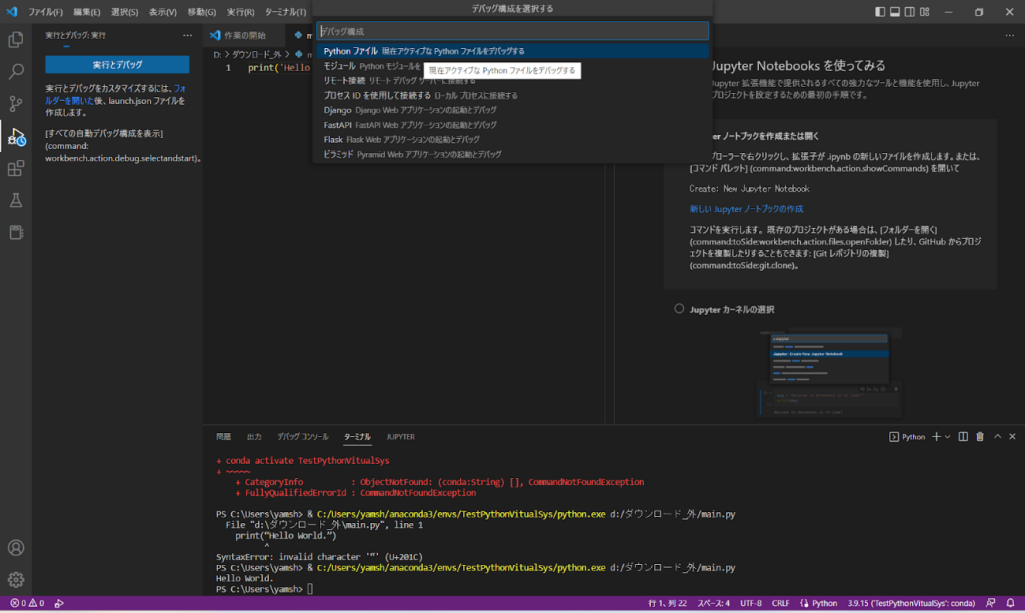Split the terminal panel
Viewport: 1025px width, 613px height.
pos(963,437)
